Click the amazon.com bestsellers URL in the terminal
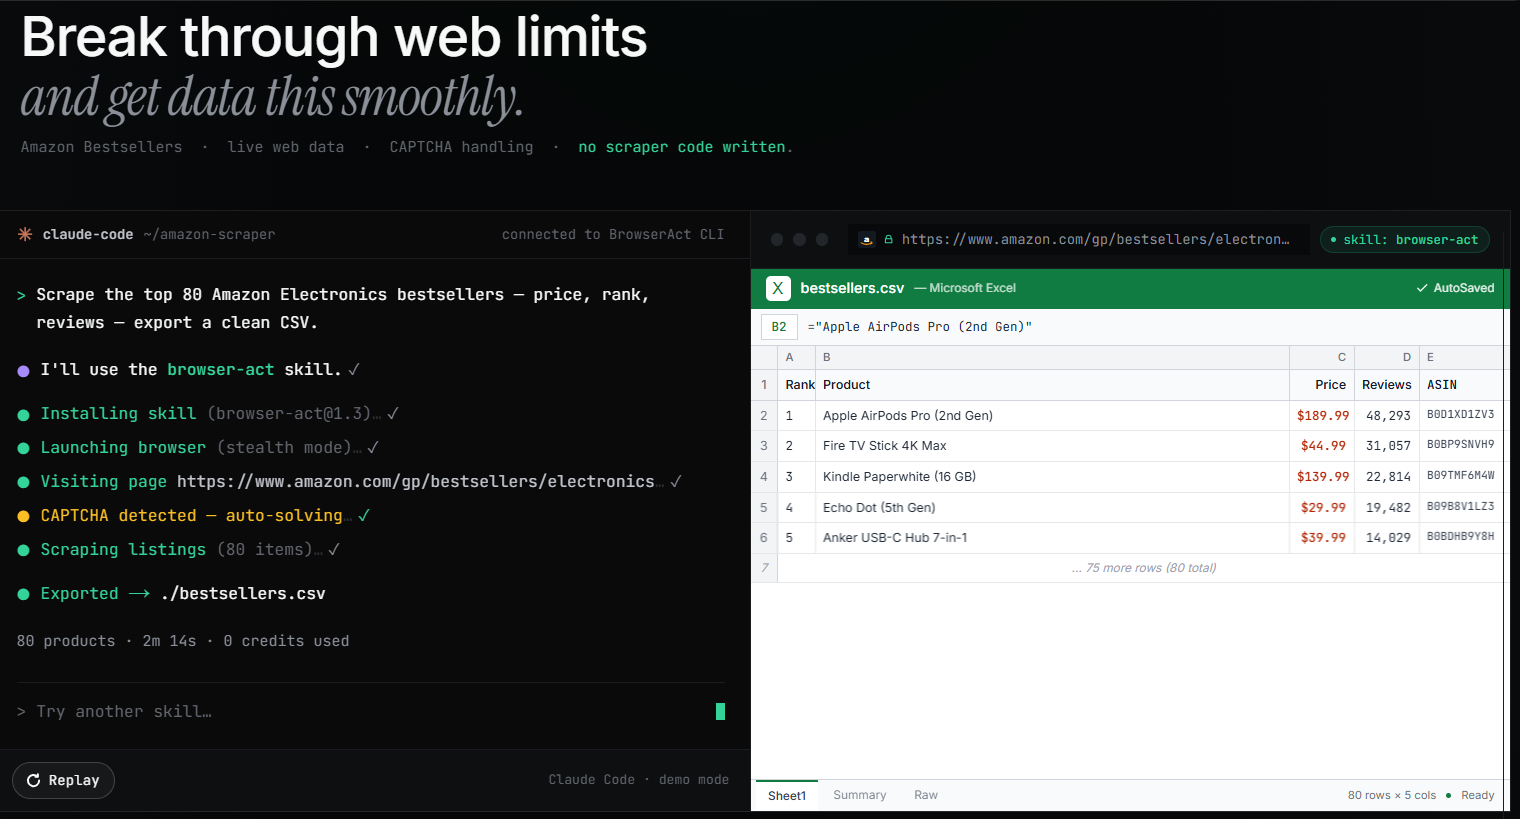 416,482
